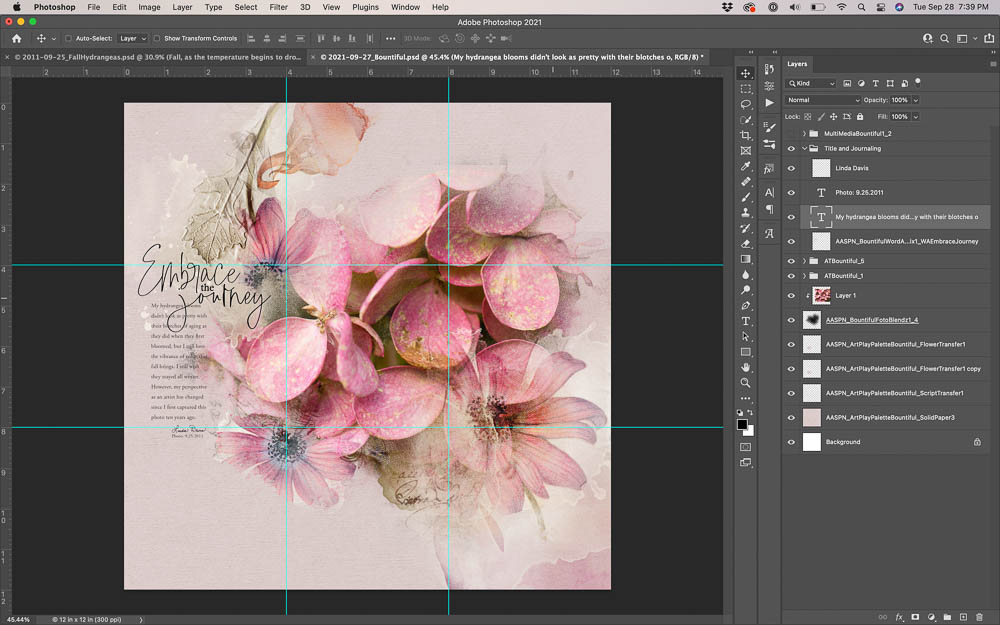Select the Clone Stamp tool
This screenshot has height=625, width=1000.
[746, 212]
